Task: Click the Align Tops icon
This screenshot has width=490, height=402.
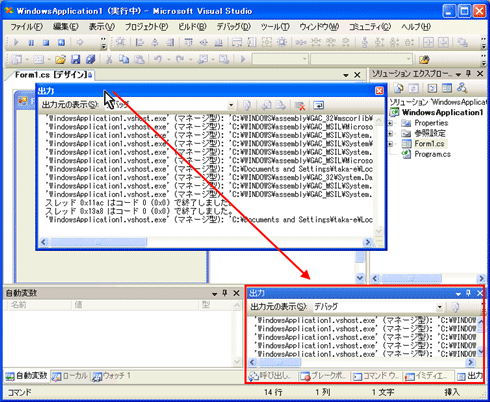Action: tap(188, 42)
